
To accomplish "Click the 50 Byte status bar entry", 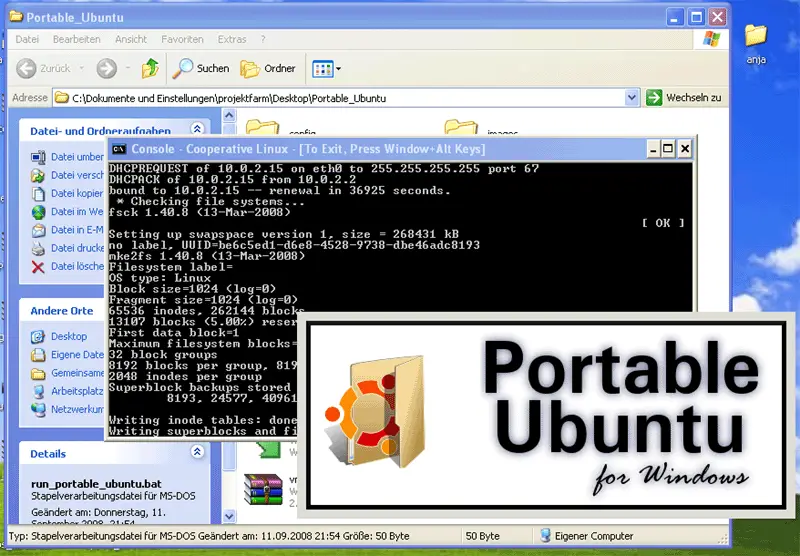I will pos(483,536).
